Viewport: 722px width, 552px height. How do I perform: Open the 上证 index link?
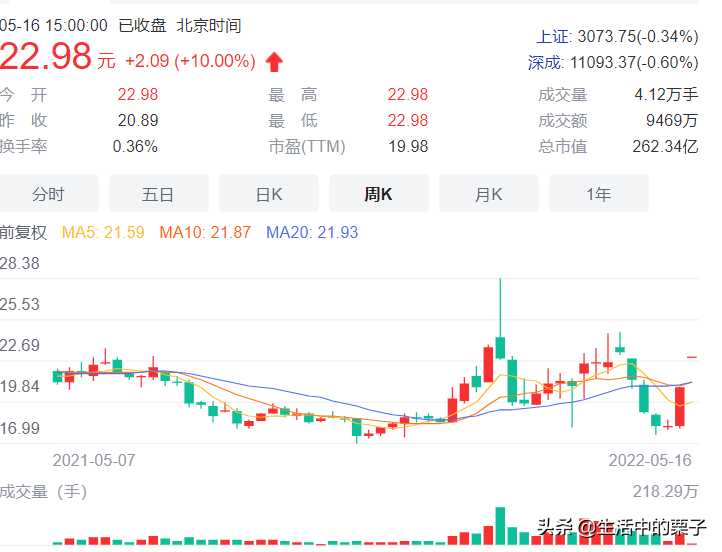click(553, 36)
